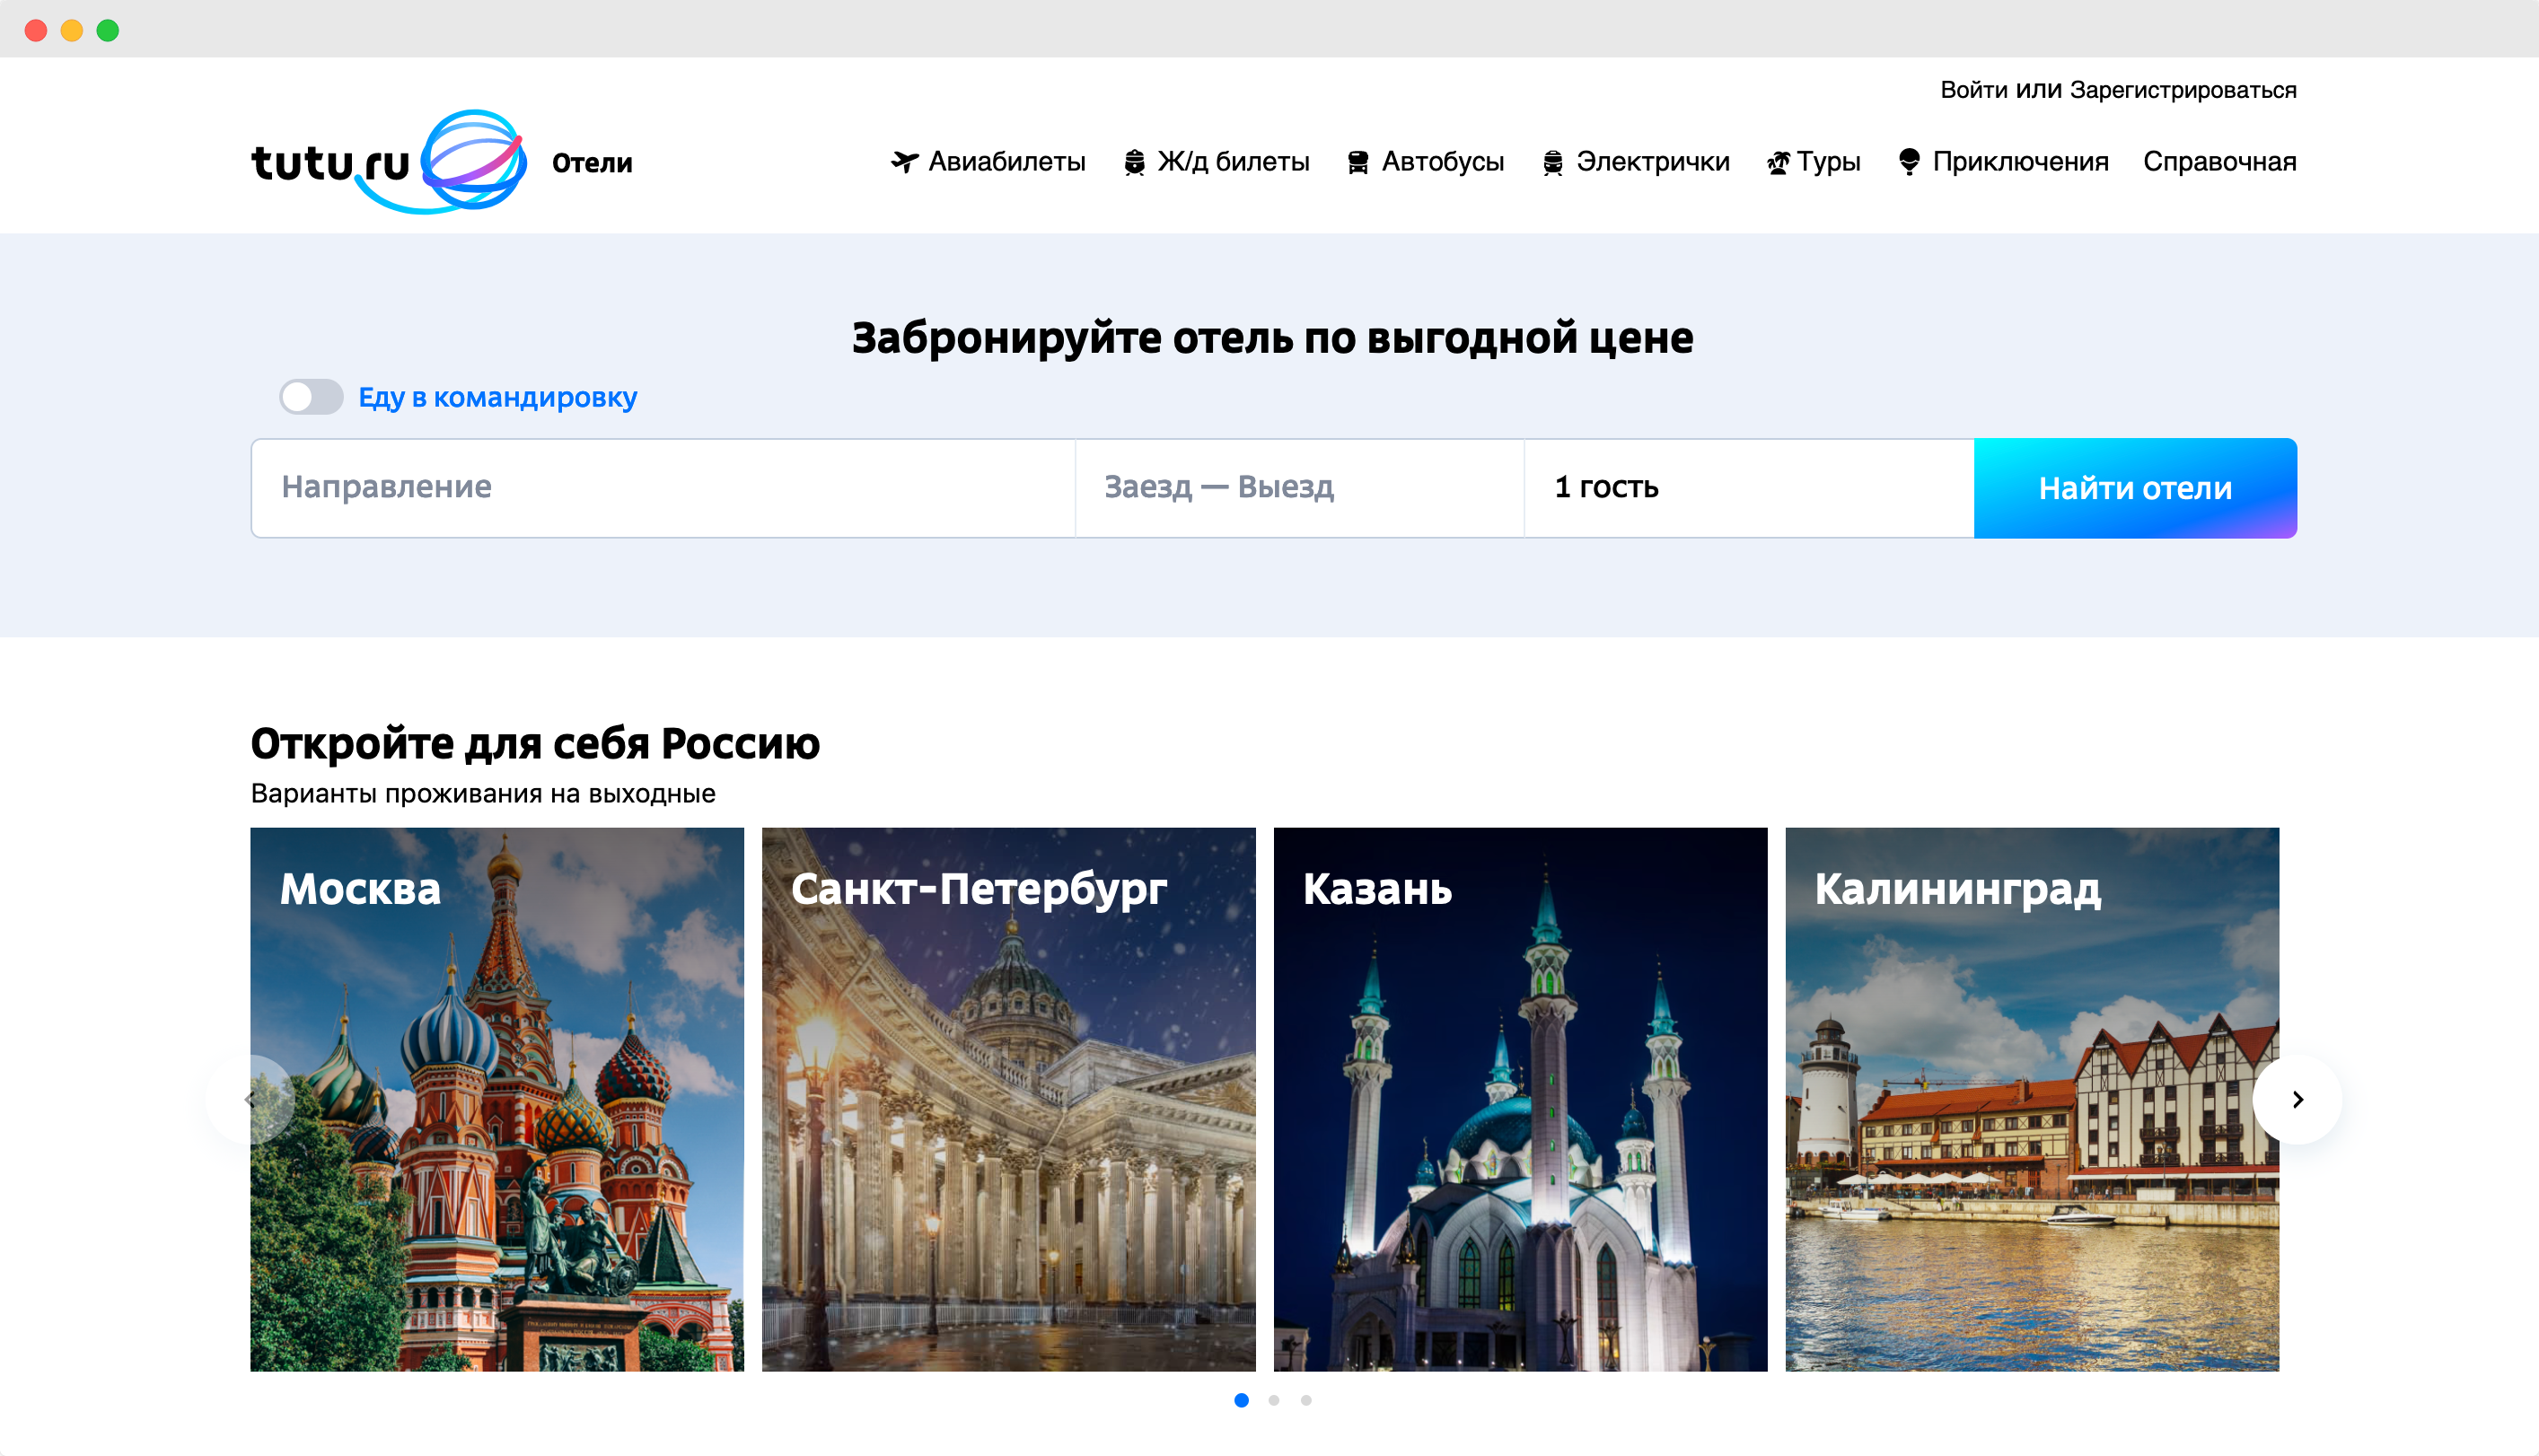The image size is (2539, 1456).
Task: Click the tutu.ru globe logo
Action: pos(472,161)
